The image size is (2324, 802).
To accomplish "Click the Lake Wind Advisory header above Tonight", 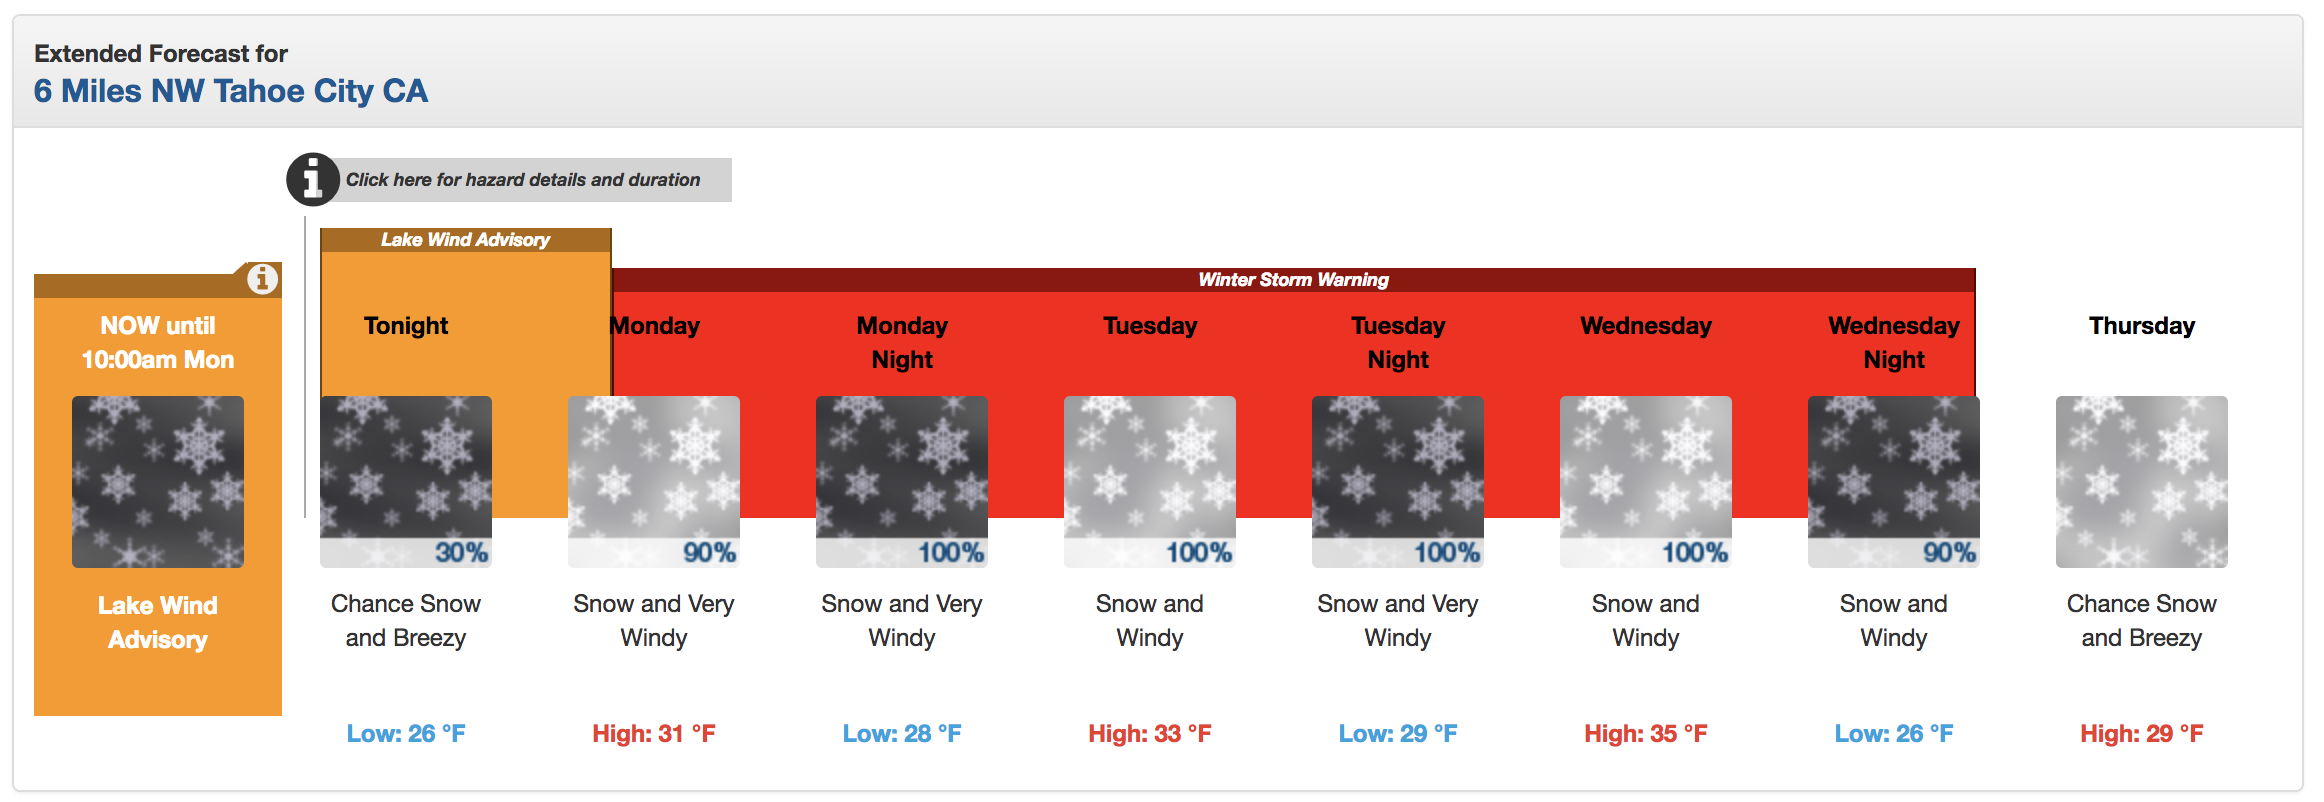I will 465,240.
